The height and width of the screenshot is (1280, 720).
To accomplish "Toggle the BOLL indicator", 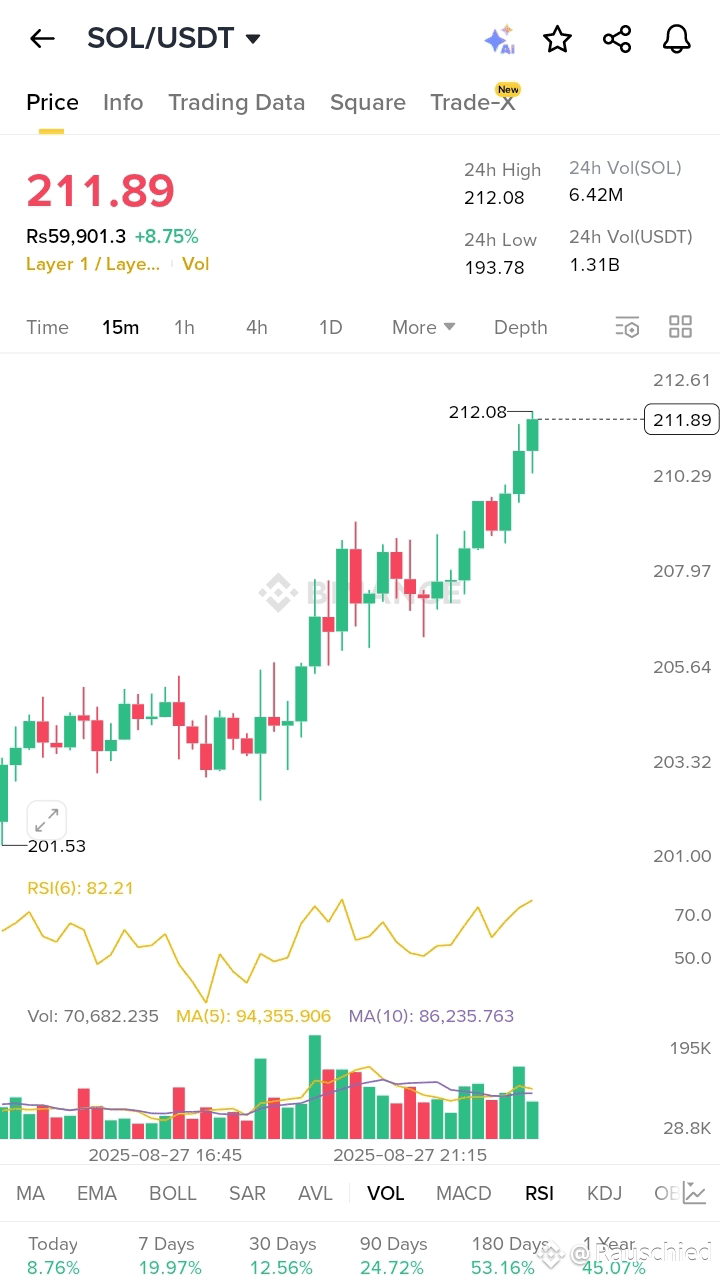I will click(x=172, y=1193).
